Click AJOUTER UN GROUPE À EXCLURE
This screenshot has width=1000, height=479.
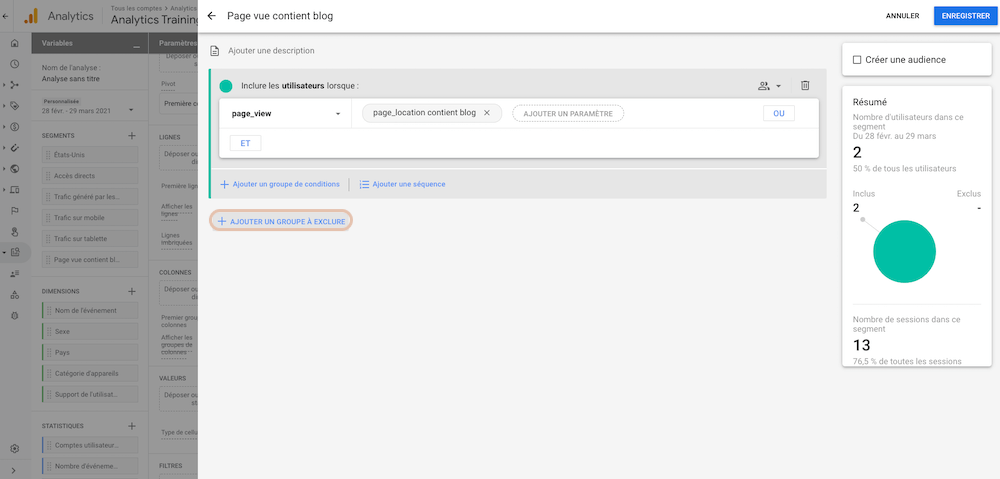[281, 221]
